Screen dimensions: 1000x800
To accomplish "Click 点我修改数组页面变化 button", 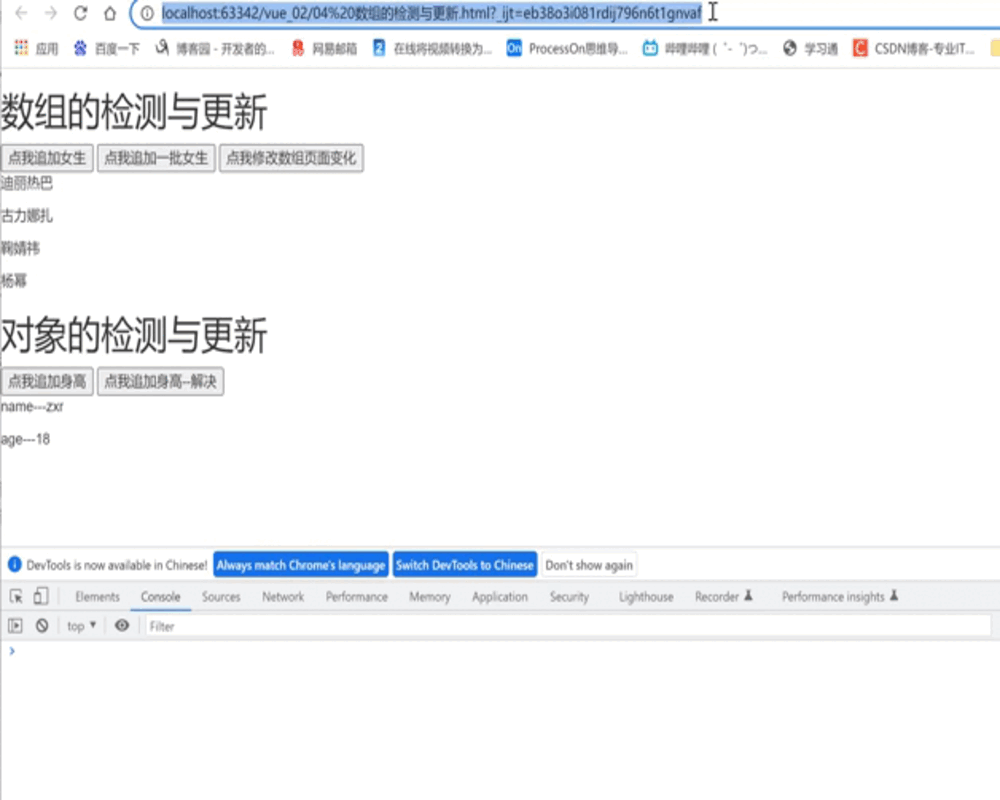I will point(291,158).
